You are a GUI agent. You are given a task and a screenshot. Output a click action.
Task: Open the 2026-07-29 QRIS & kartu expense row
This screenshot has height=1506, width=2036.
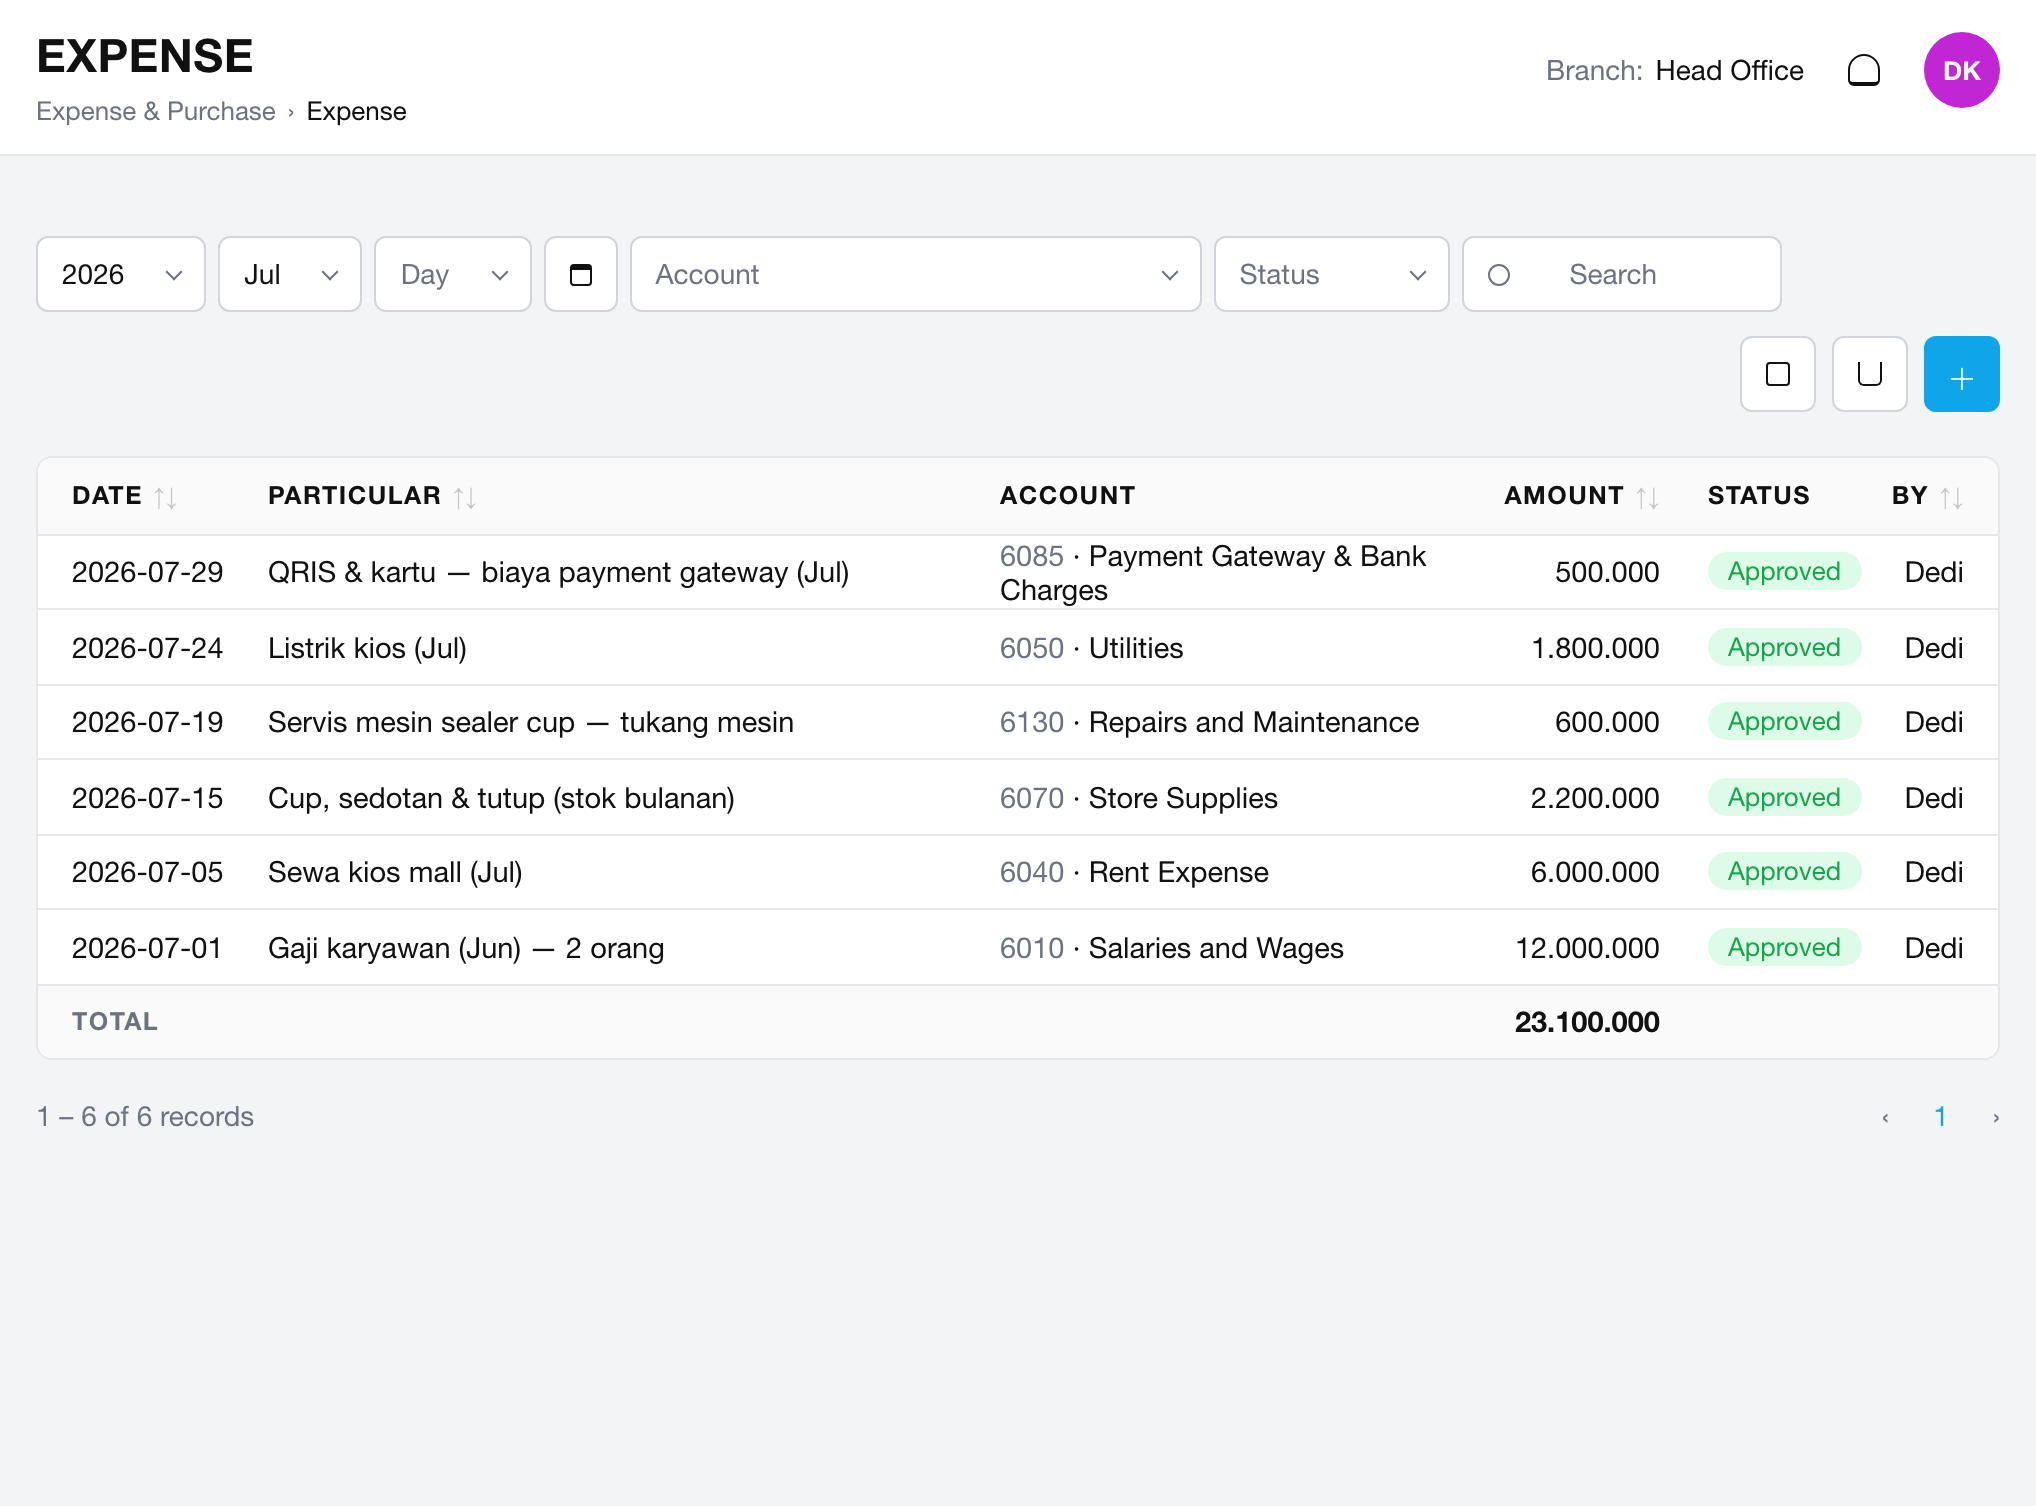point(1017,572)
